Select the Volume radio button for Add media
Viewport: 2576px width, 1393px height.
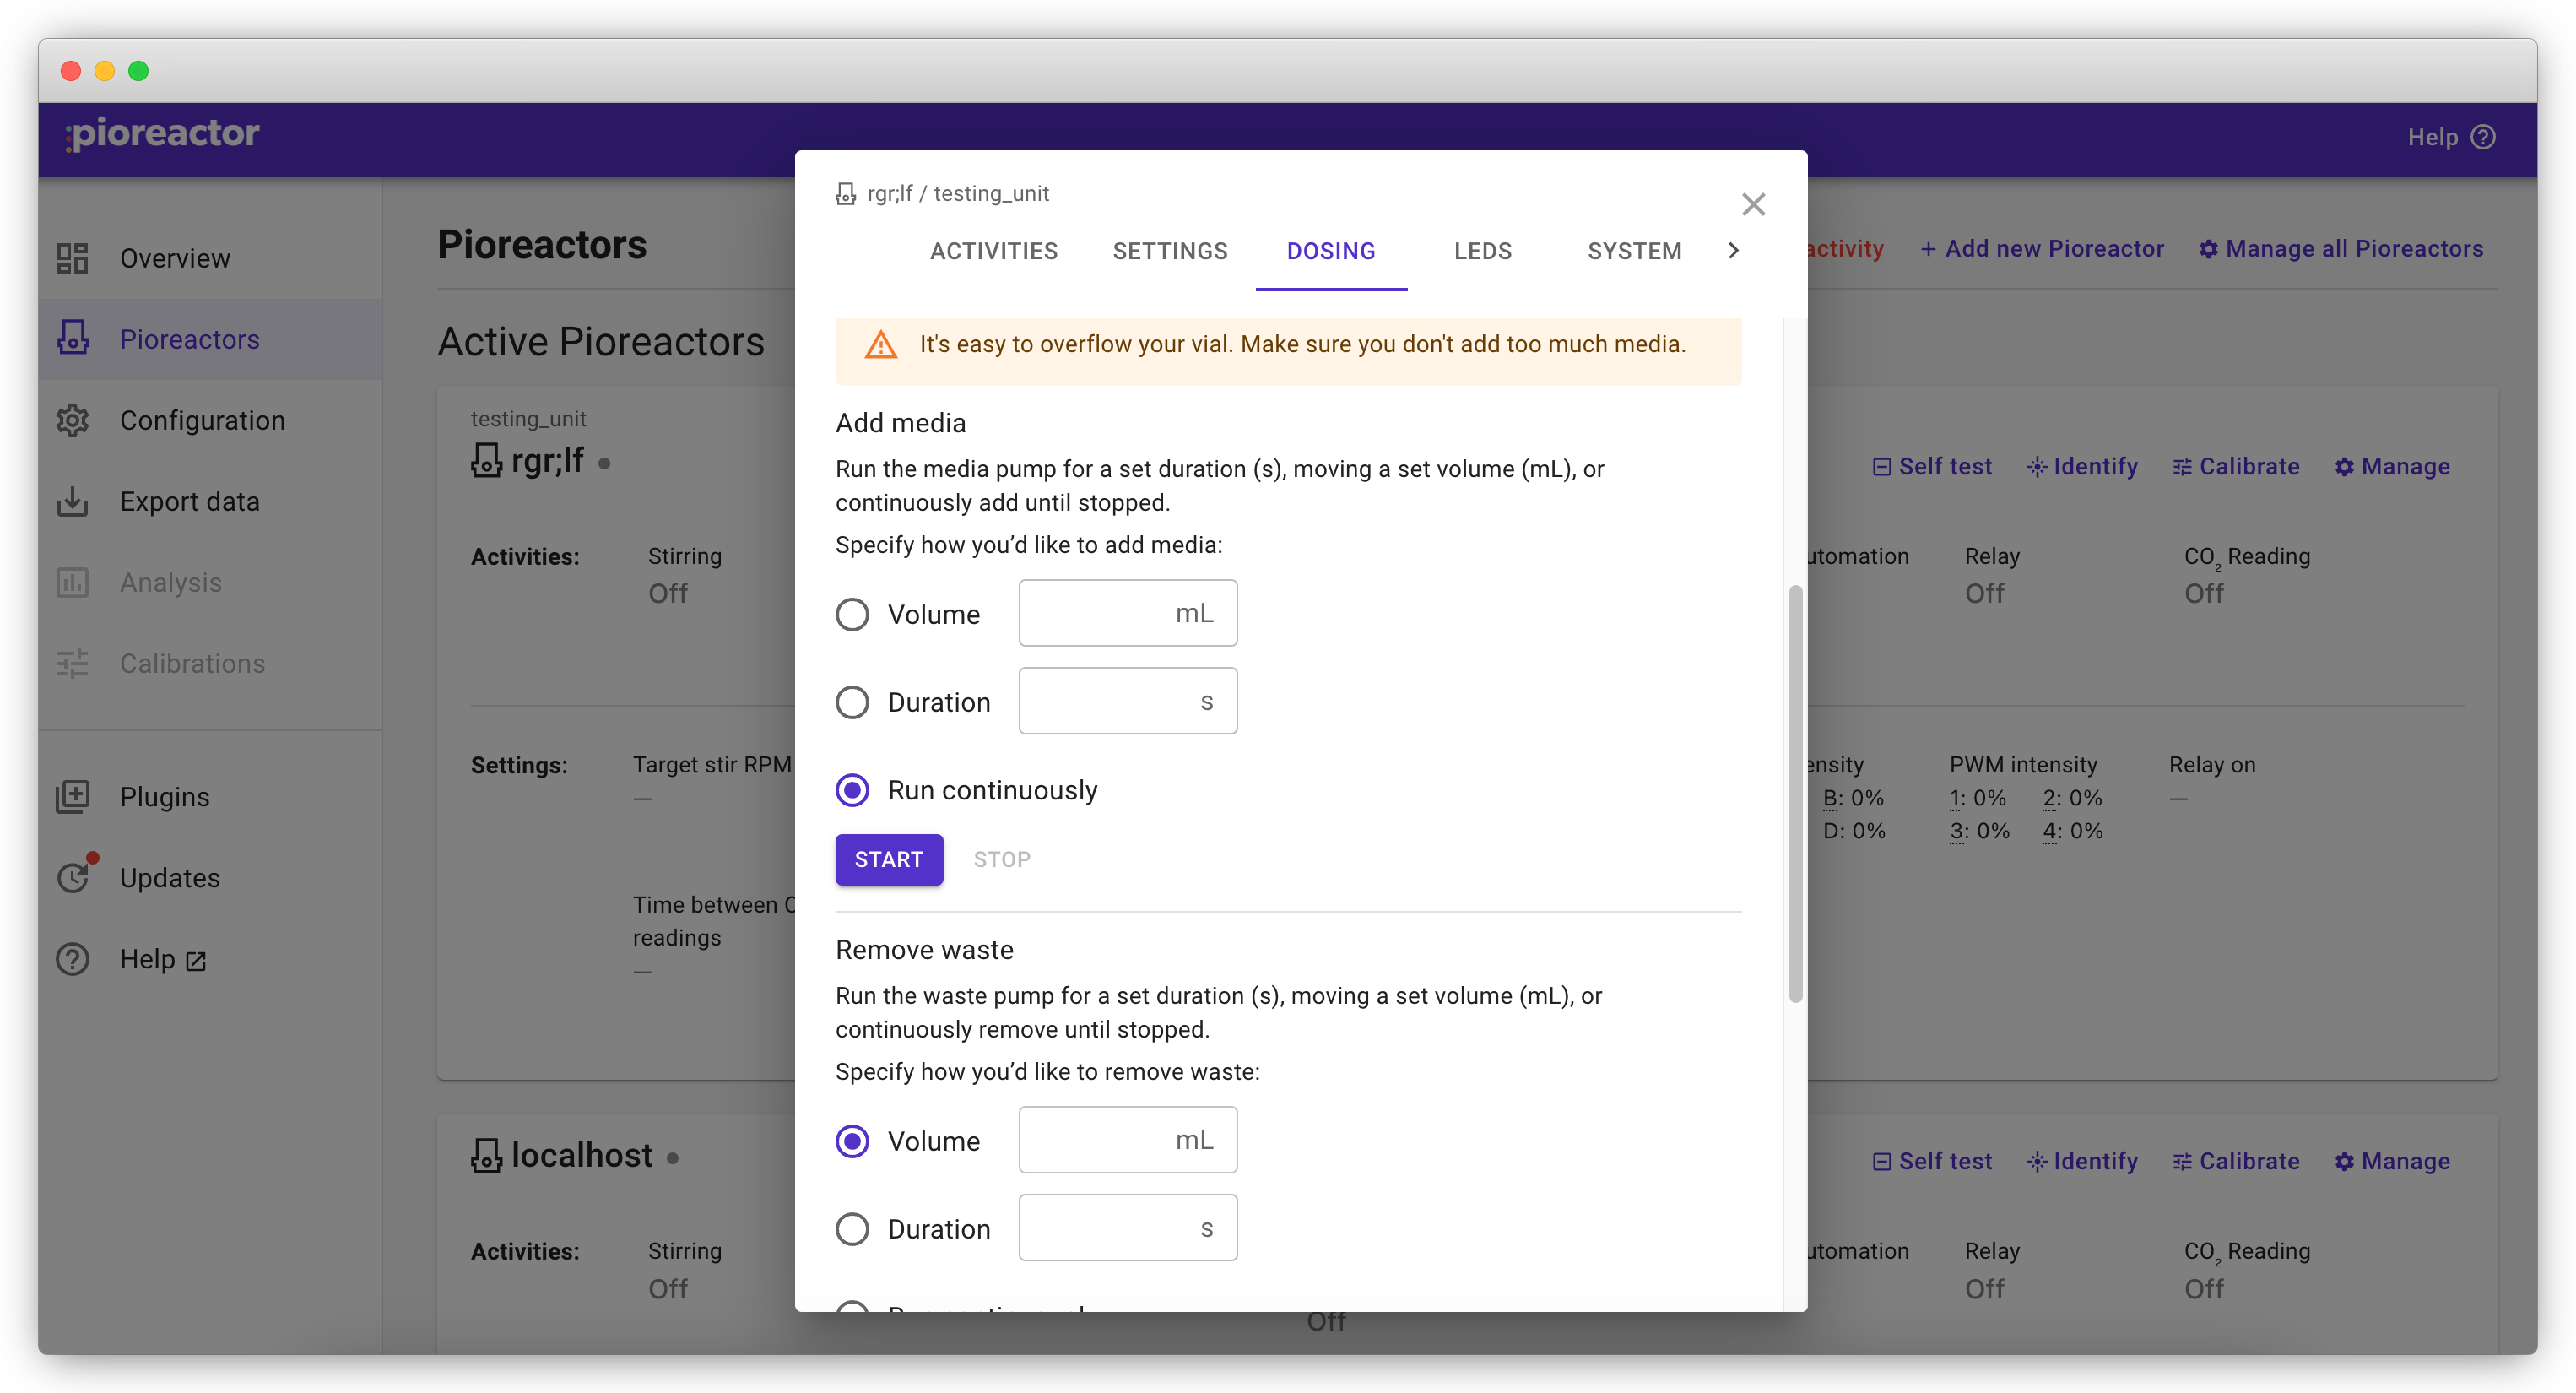click(x=852, y=612)
